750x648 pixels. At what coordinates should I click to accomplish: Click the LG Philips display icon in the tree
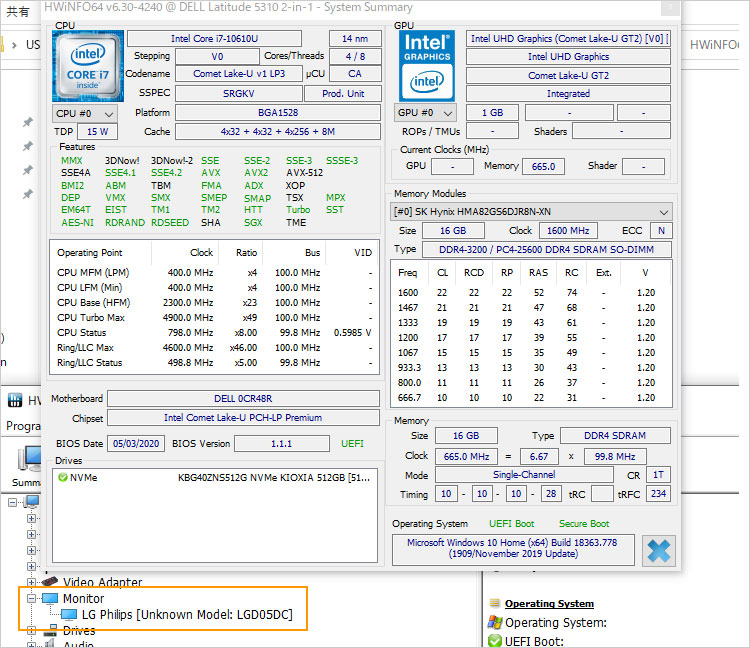click(69, 614)
